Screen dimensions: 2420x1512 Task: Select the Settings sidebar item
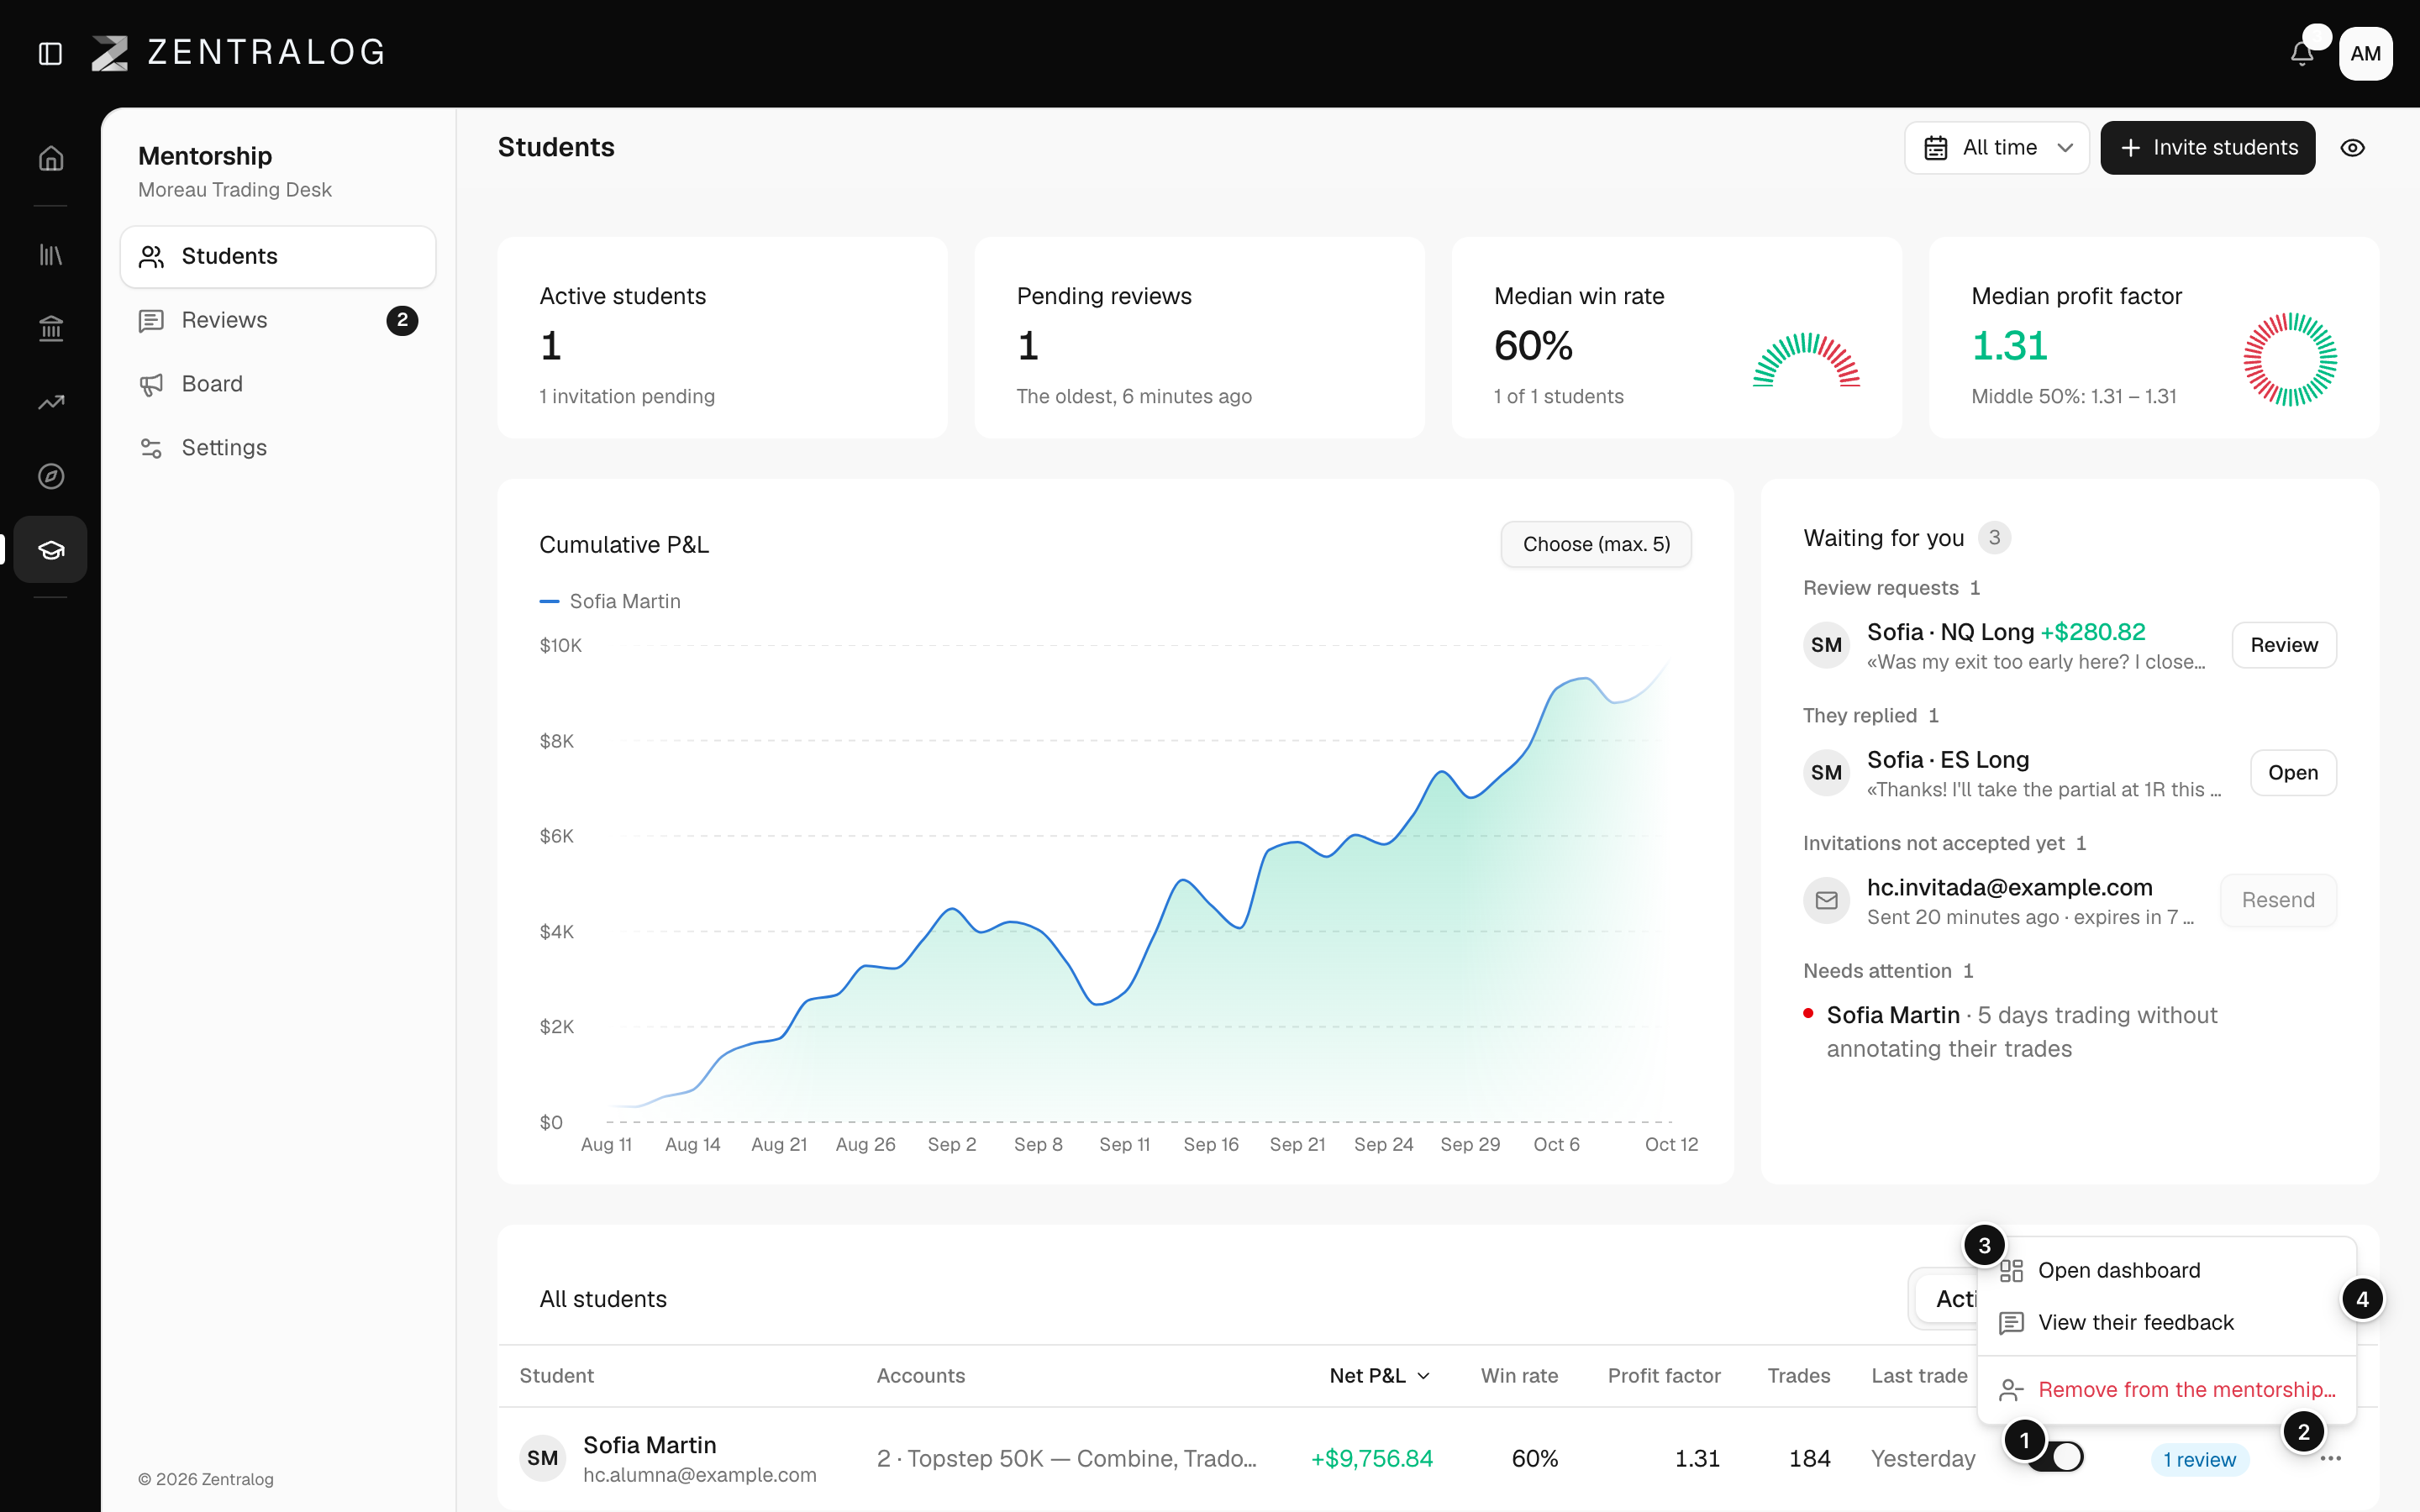pos(278,448)
